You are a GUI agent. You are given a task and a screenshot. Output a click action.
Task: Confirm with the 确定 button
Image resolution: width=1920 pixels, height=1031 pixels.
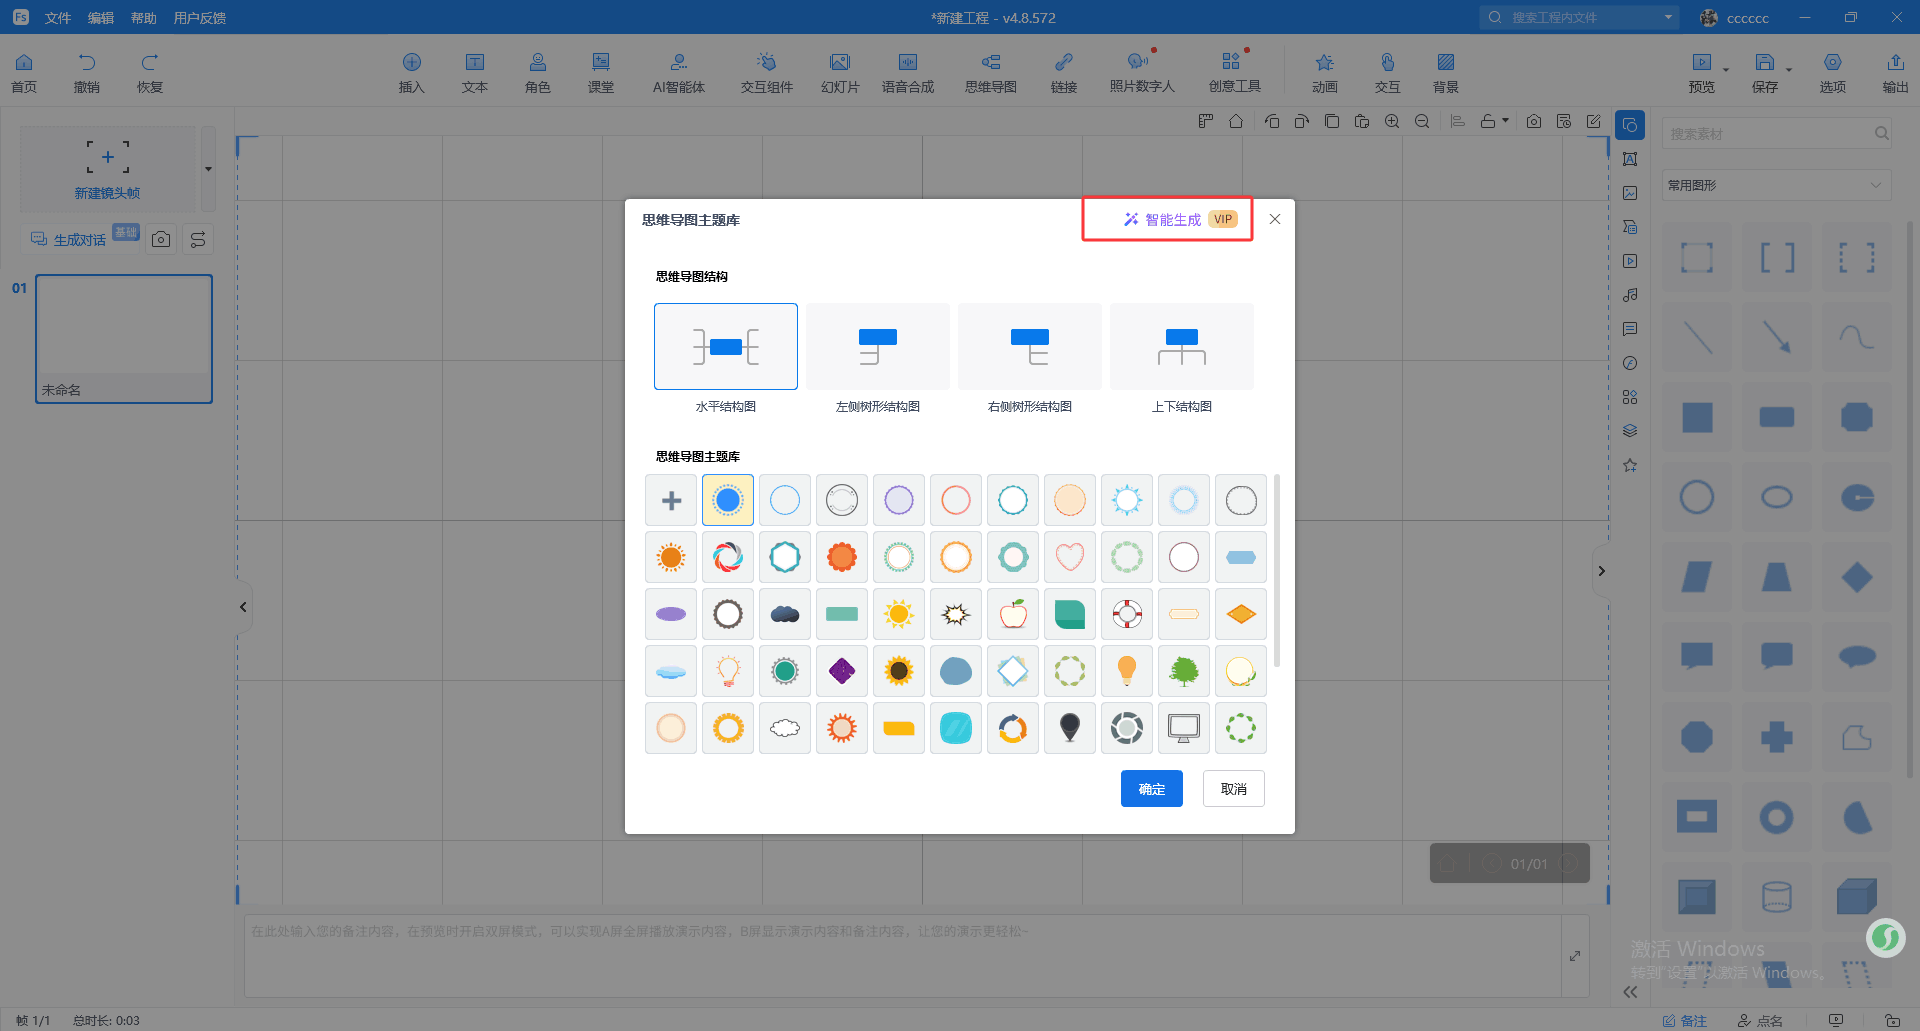[1151, 788]
